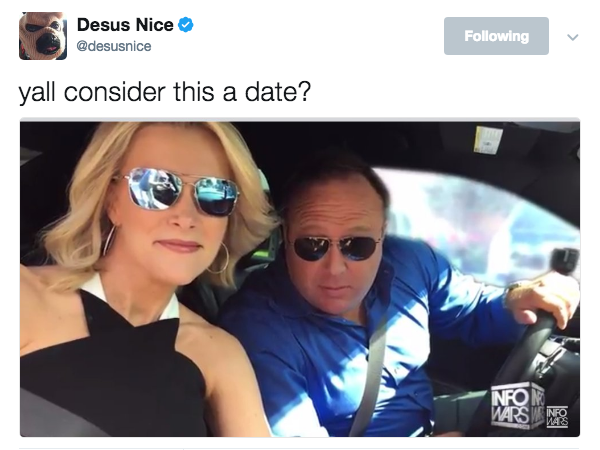This screenshot has height=450, width=600.
Task: Select the tweet text 'yall consider this a date?'
Action: [165, 92]
